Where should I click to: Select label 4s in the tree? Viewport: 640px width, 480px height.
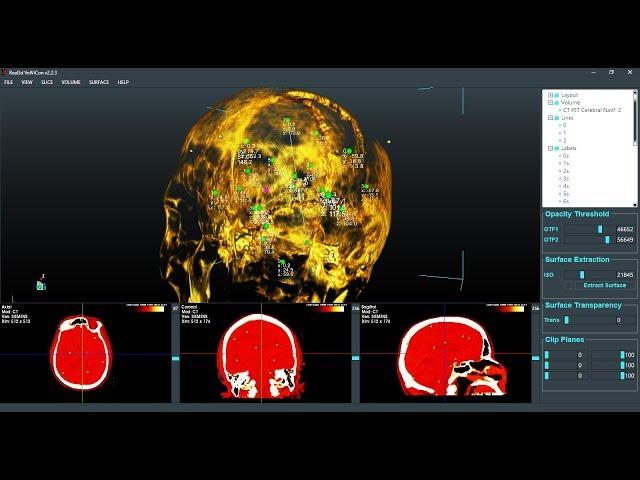click(566, 186)
